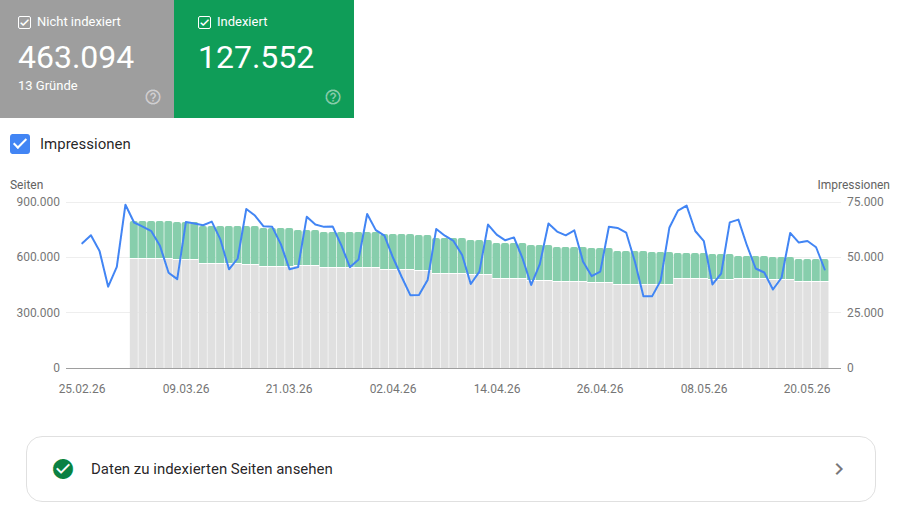
Task: Open help icon in Nicht indexiert card
Action: click(153, 97)
